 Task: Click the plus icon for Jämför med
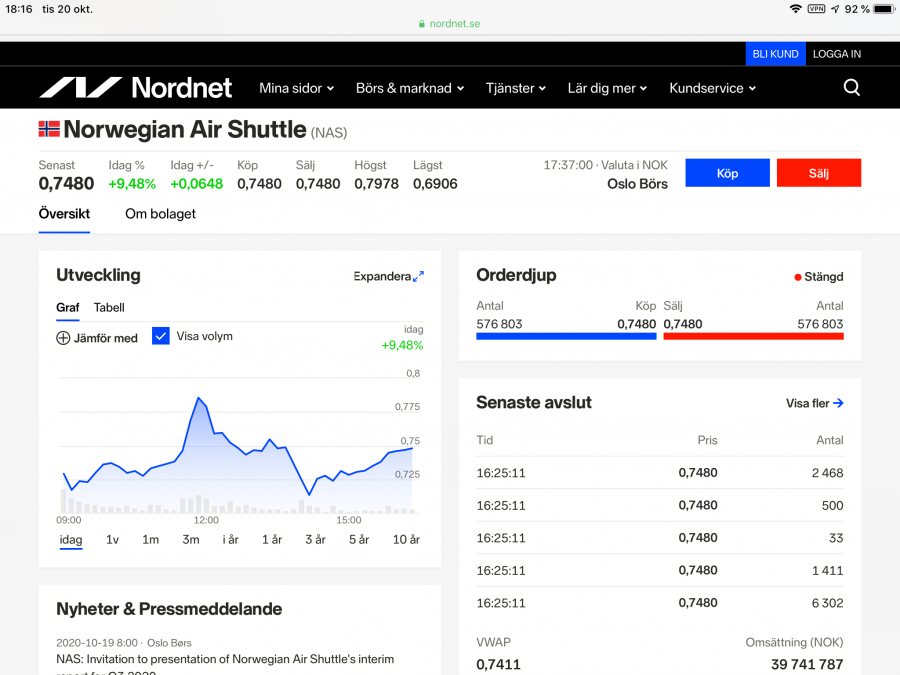coord(63,338)
